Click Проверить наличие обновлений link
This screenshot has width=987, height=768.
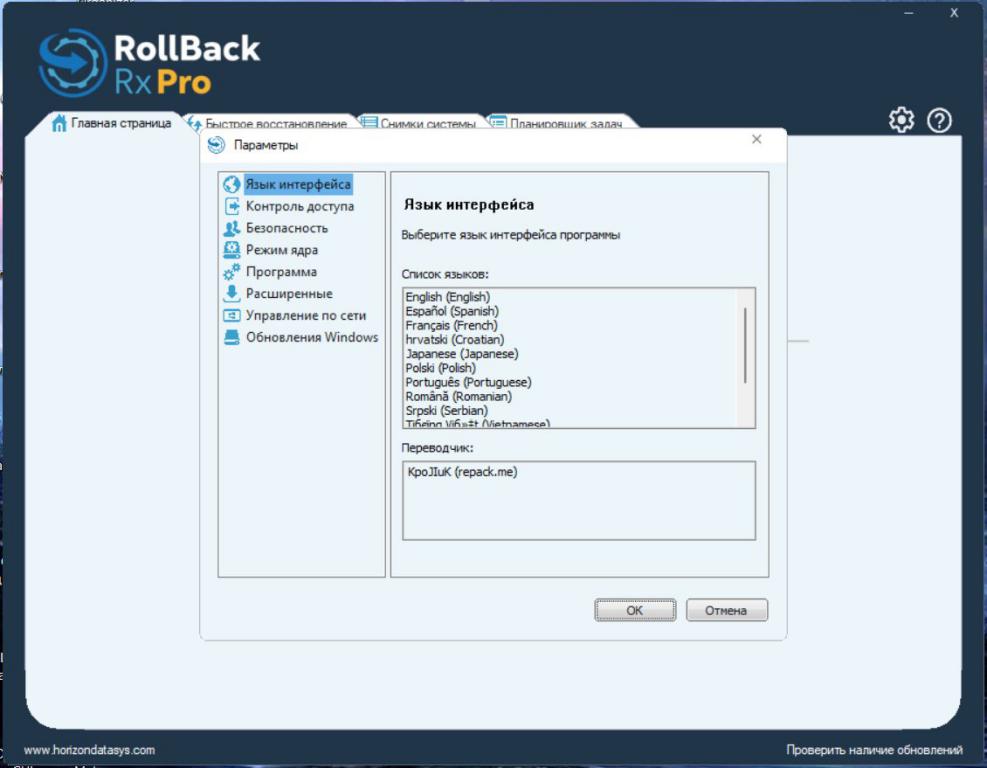874,750
